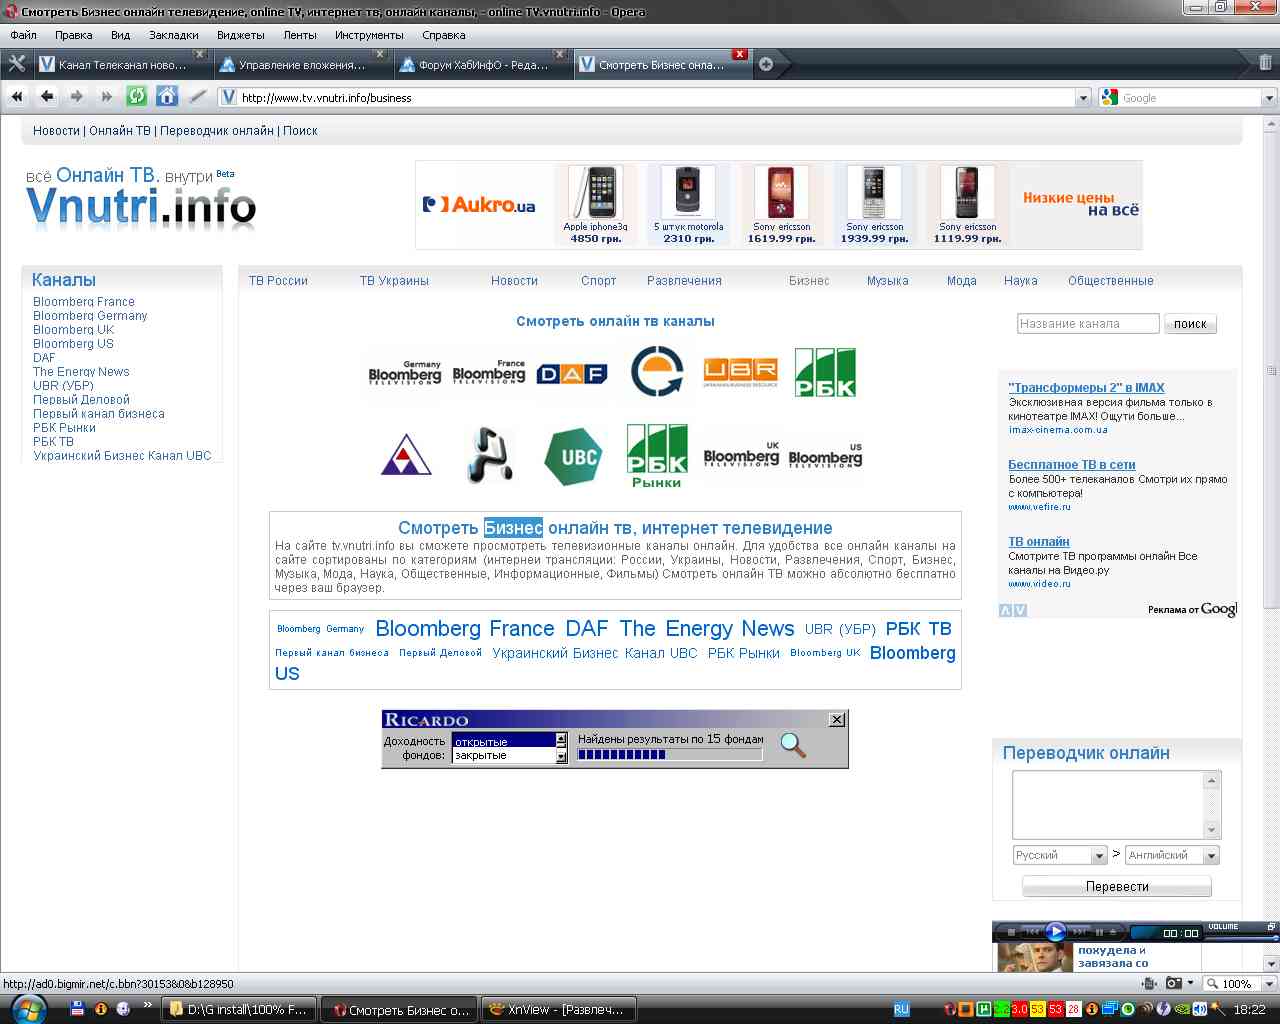Click the Название канала search field

pos(1087,324)
